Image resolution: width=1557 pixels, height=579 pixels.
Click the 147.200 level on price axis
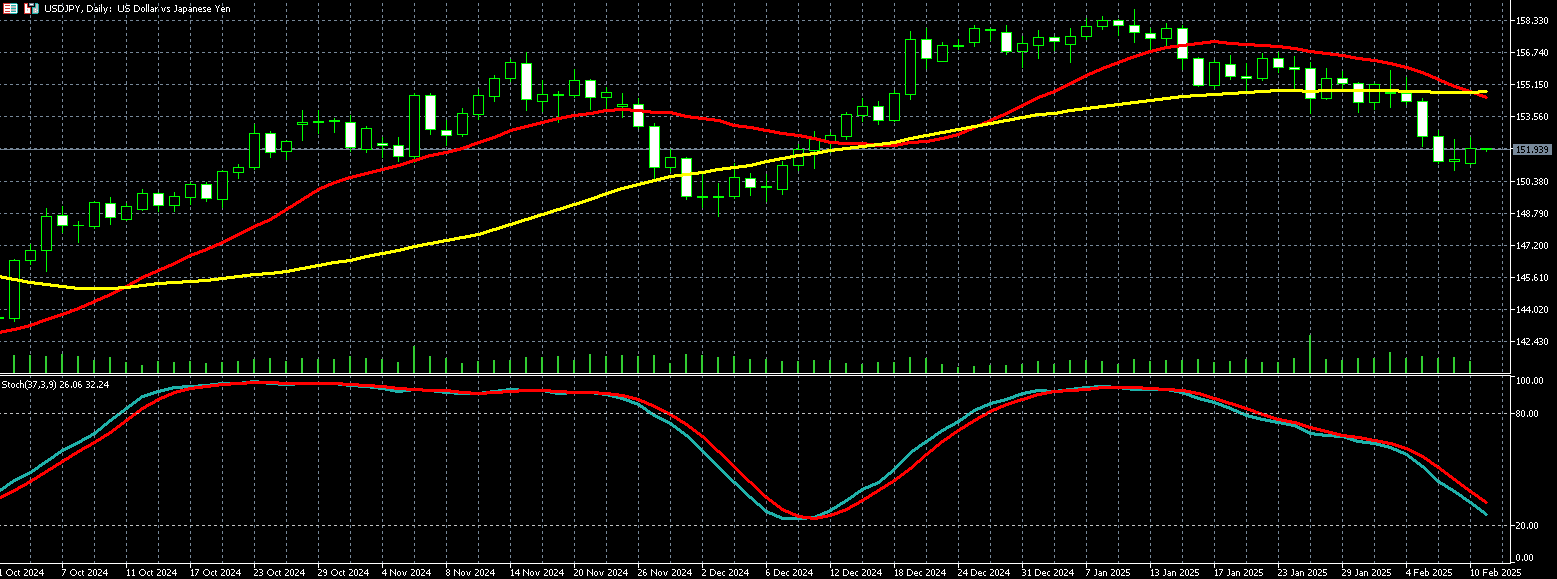click(x=1531, y=245)
